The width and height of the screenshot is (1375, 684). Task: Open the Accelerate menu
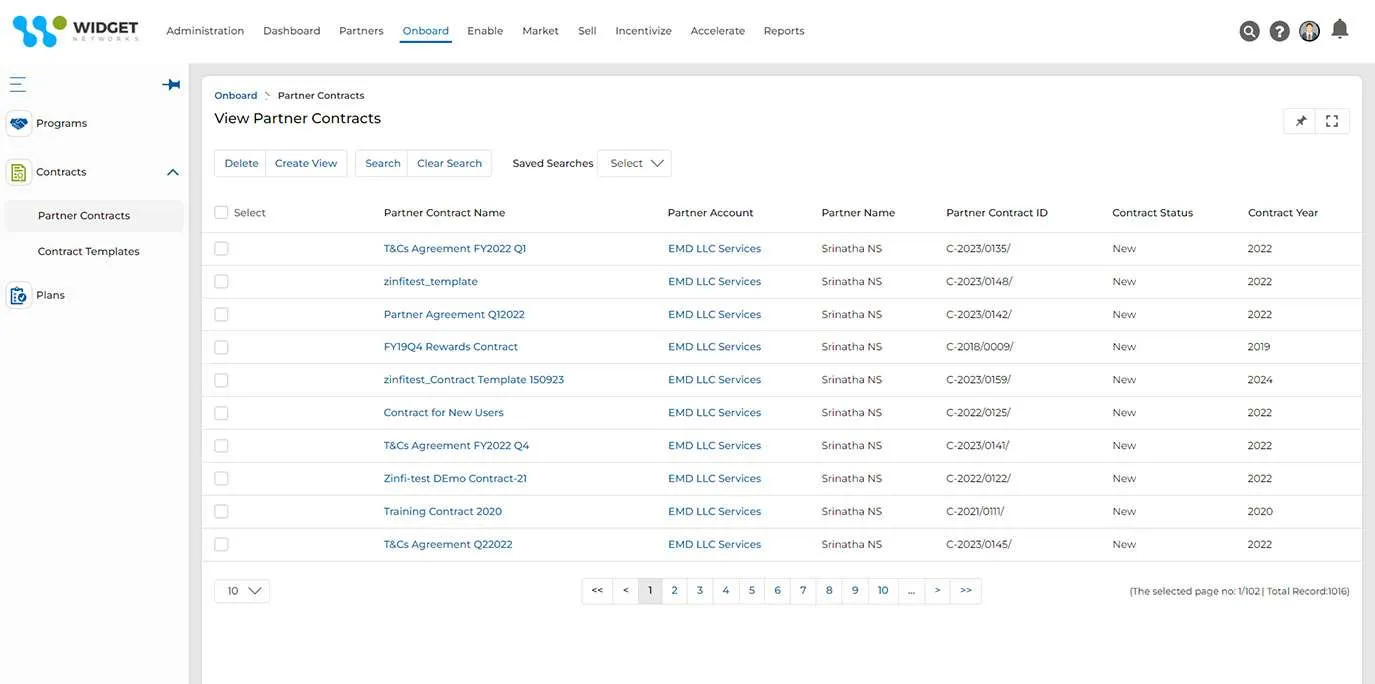(x=718, y=31)
